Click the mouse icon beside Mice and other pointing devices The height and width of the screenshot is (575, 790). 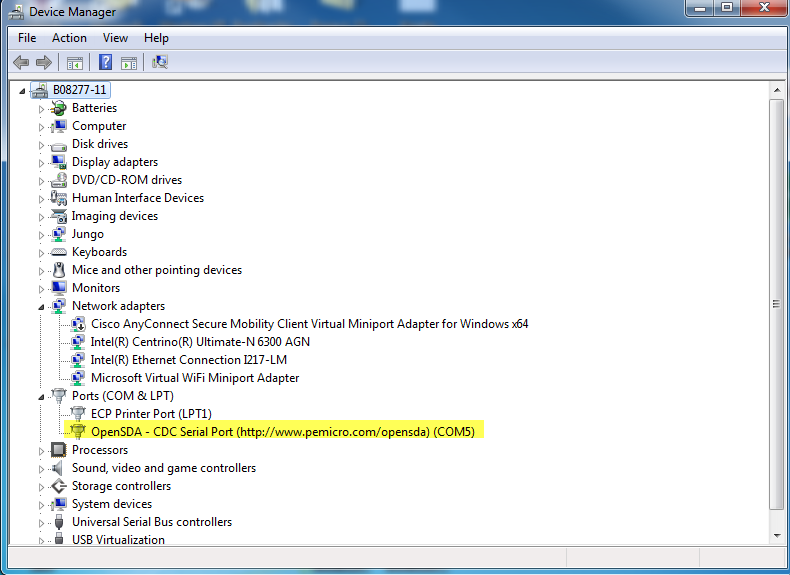tap(59, 270)
